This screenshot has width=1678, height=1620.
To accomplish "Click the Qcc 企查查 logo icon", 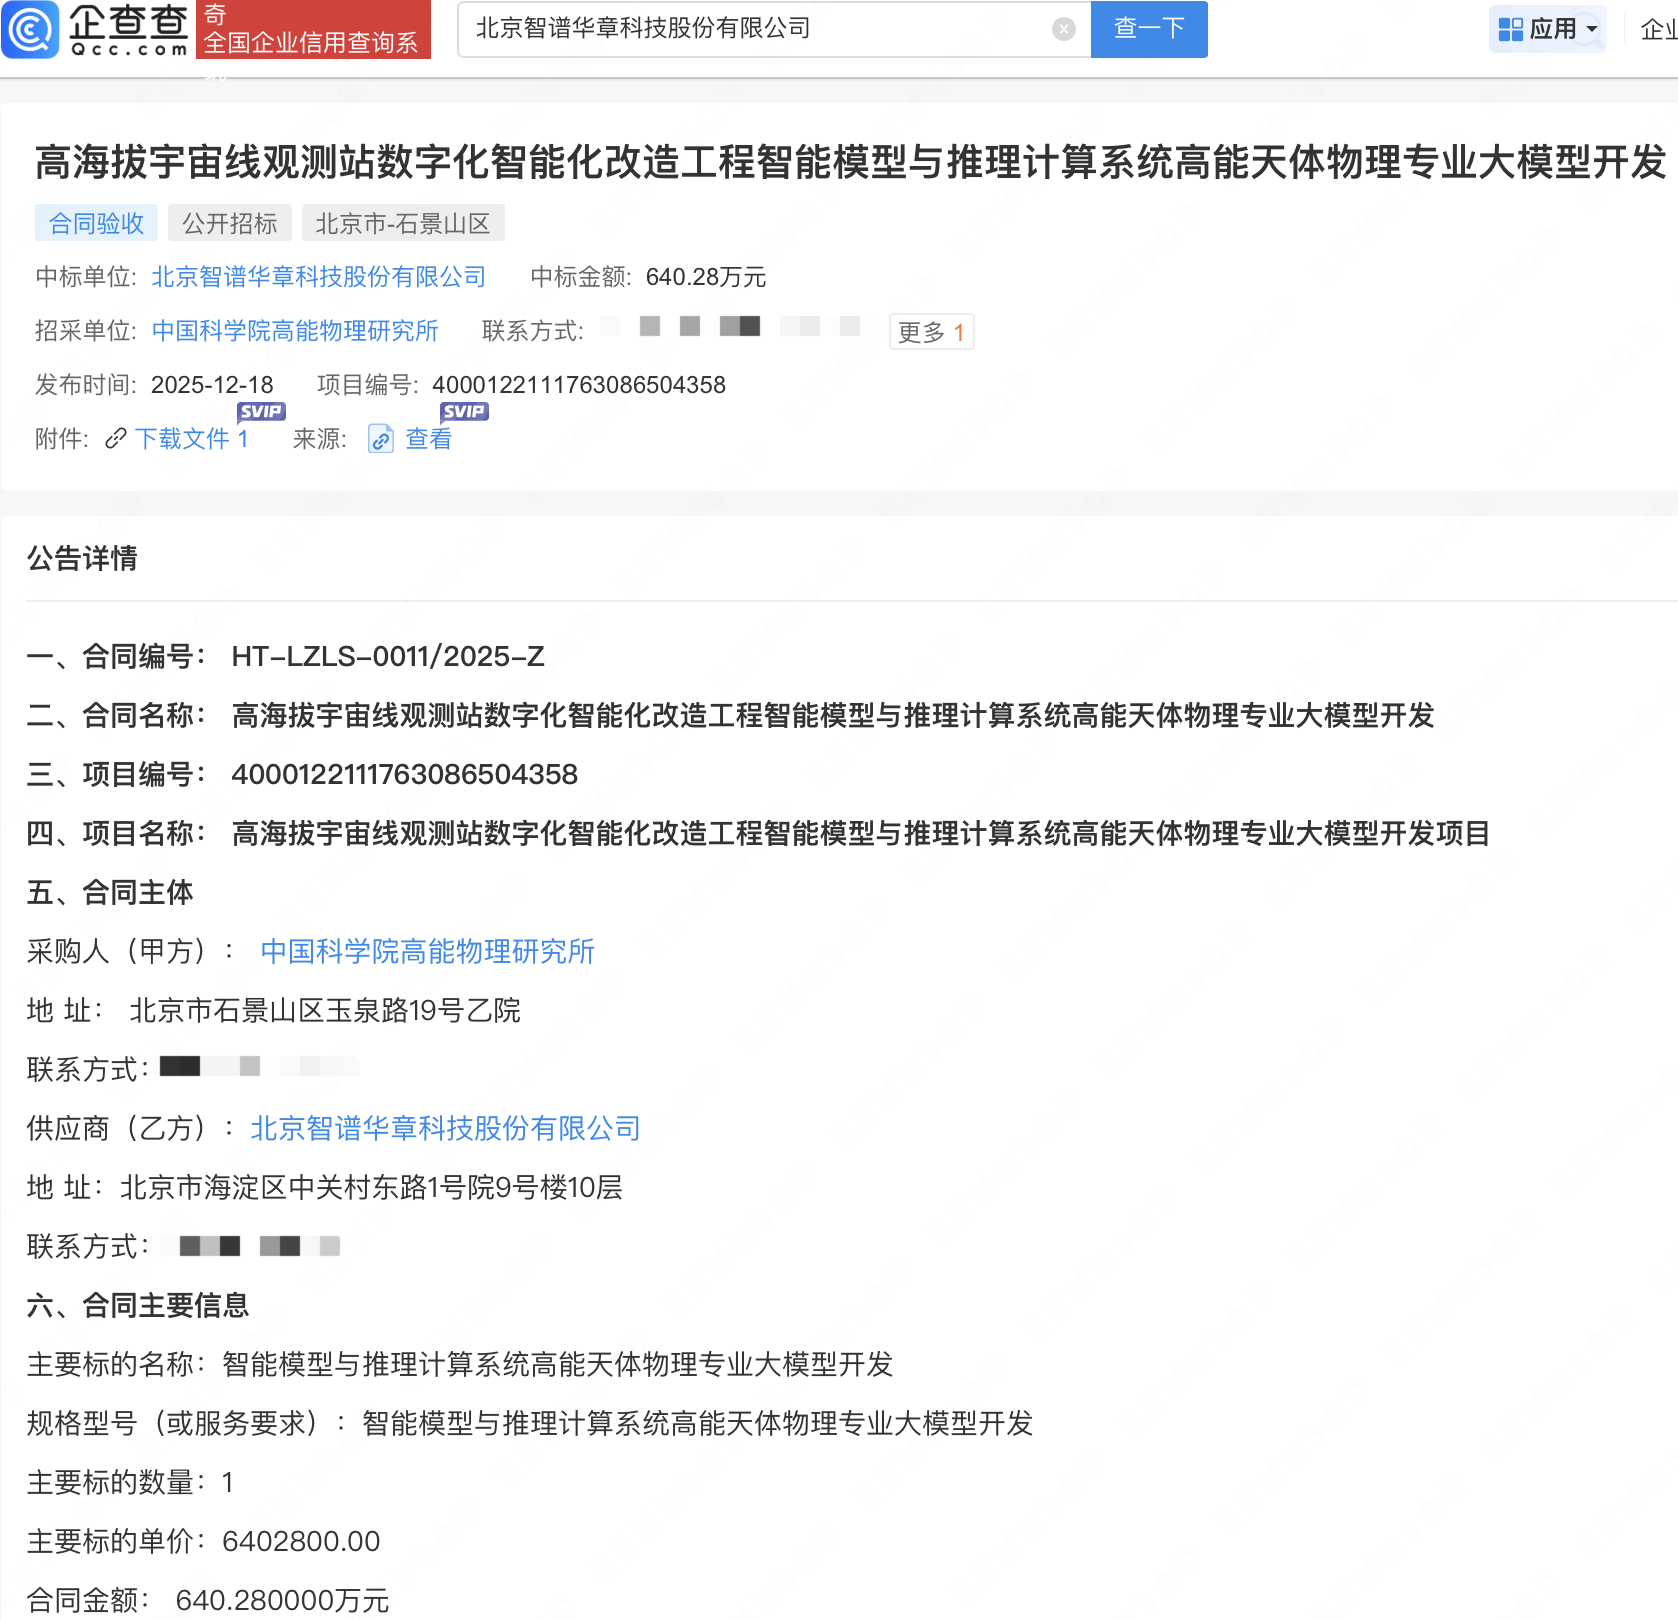I will click(31, 30).
